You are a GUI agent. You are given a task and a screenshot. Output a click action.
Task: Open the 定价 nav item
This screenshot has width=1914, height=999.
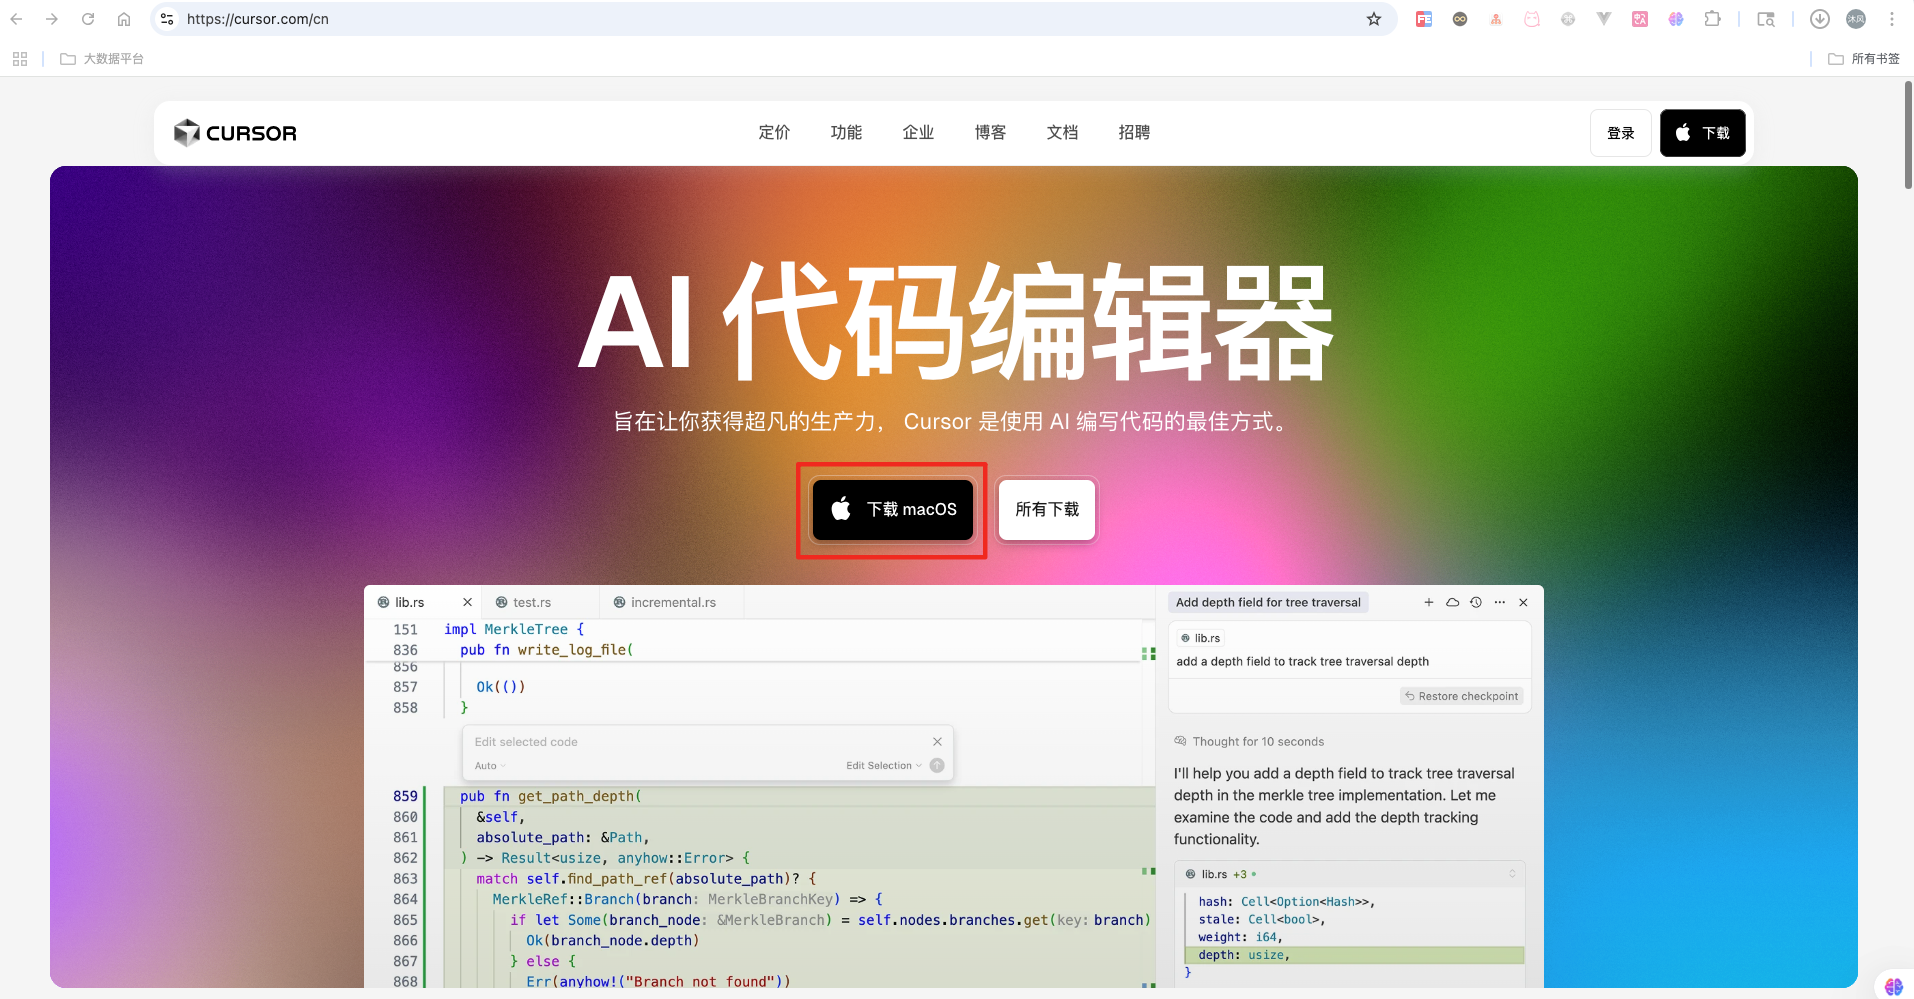tap(774, 132)
